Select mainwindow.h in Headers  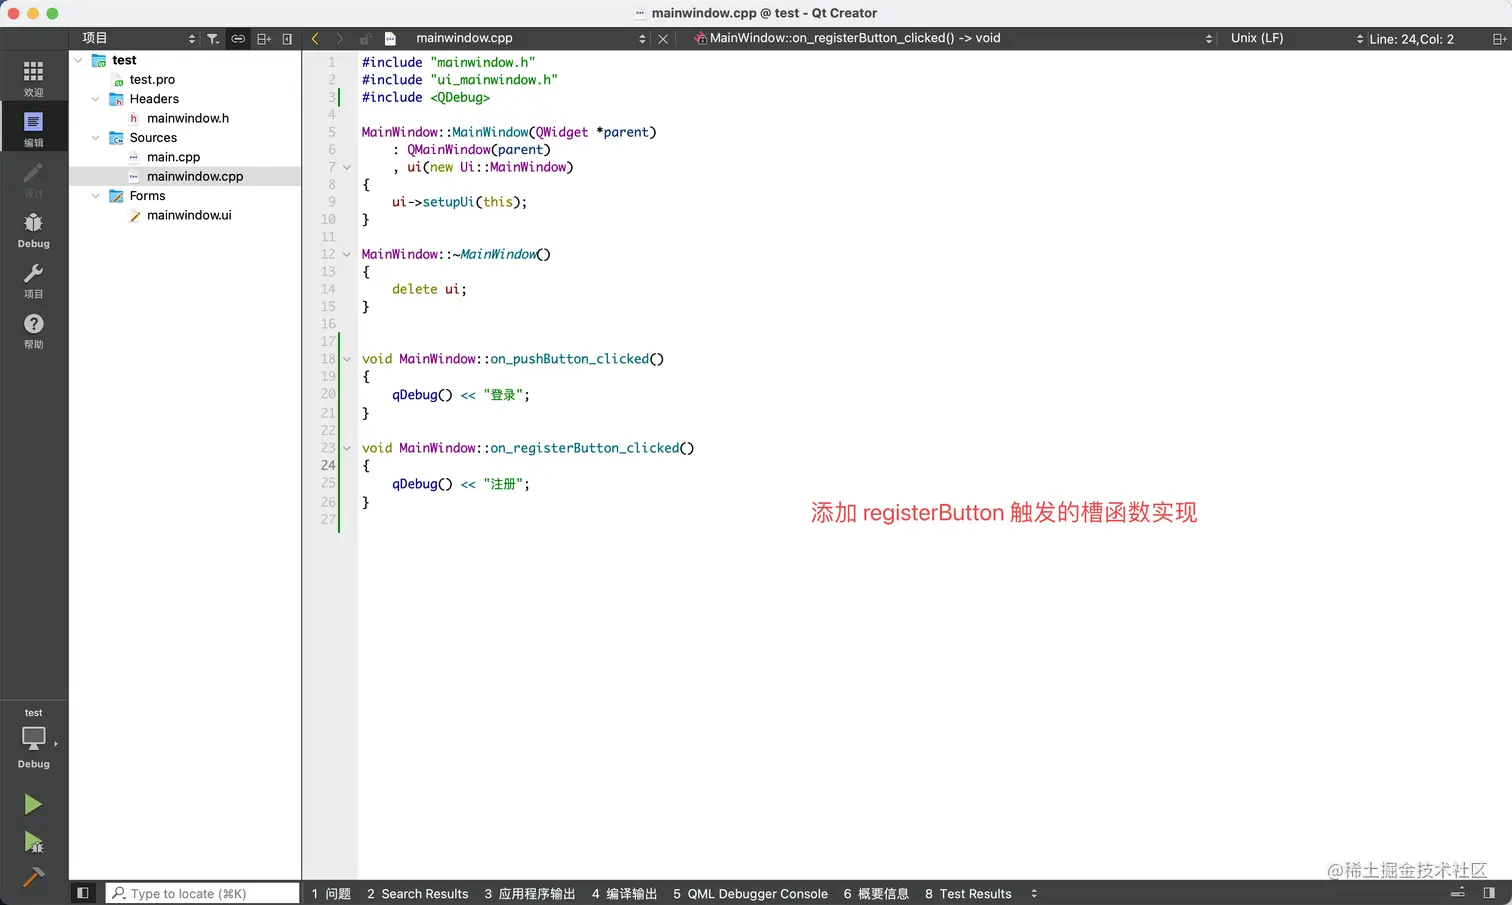pos(188,118)
